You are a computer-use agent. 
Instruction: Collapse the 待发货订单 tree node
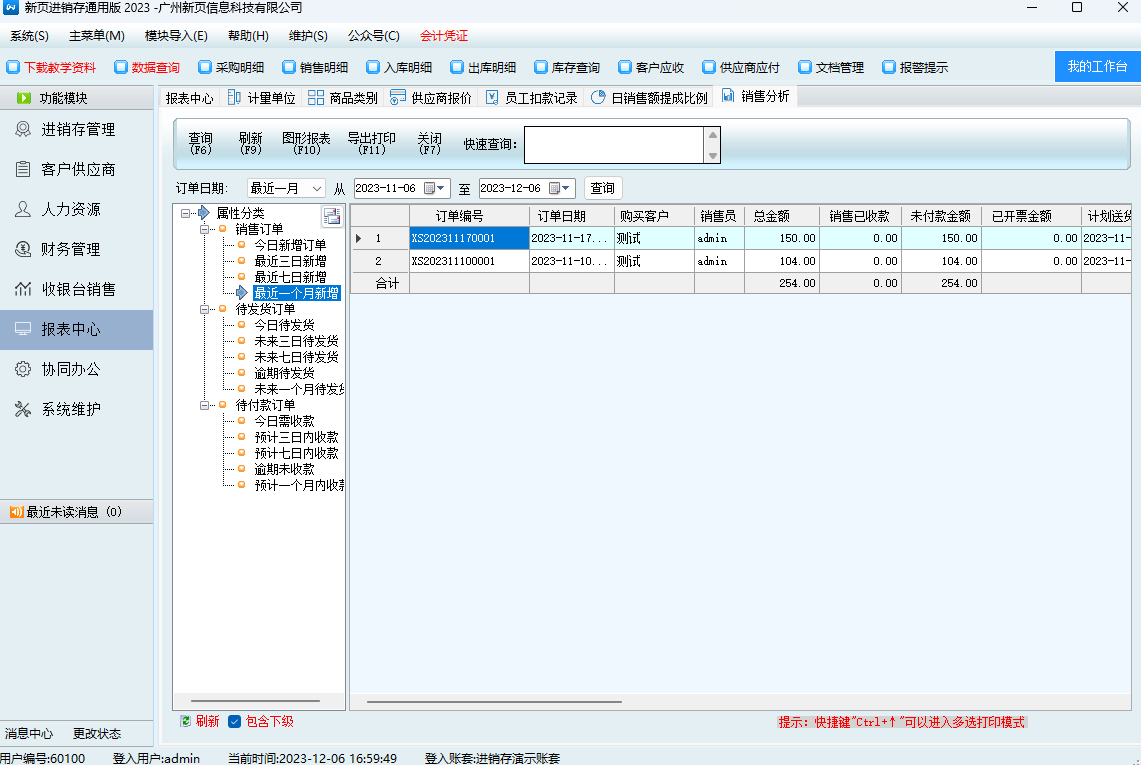204,309
